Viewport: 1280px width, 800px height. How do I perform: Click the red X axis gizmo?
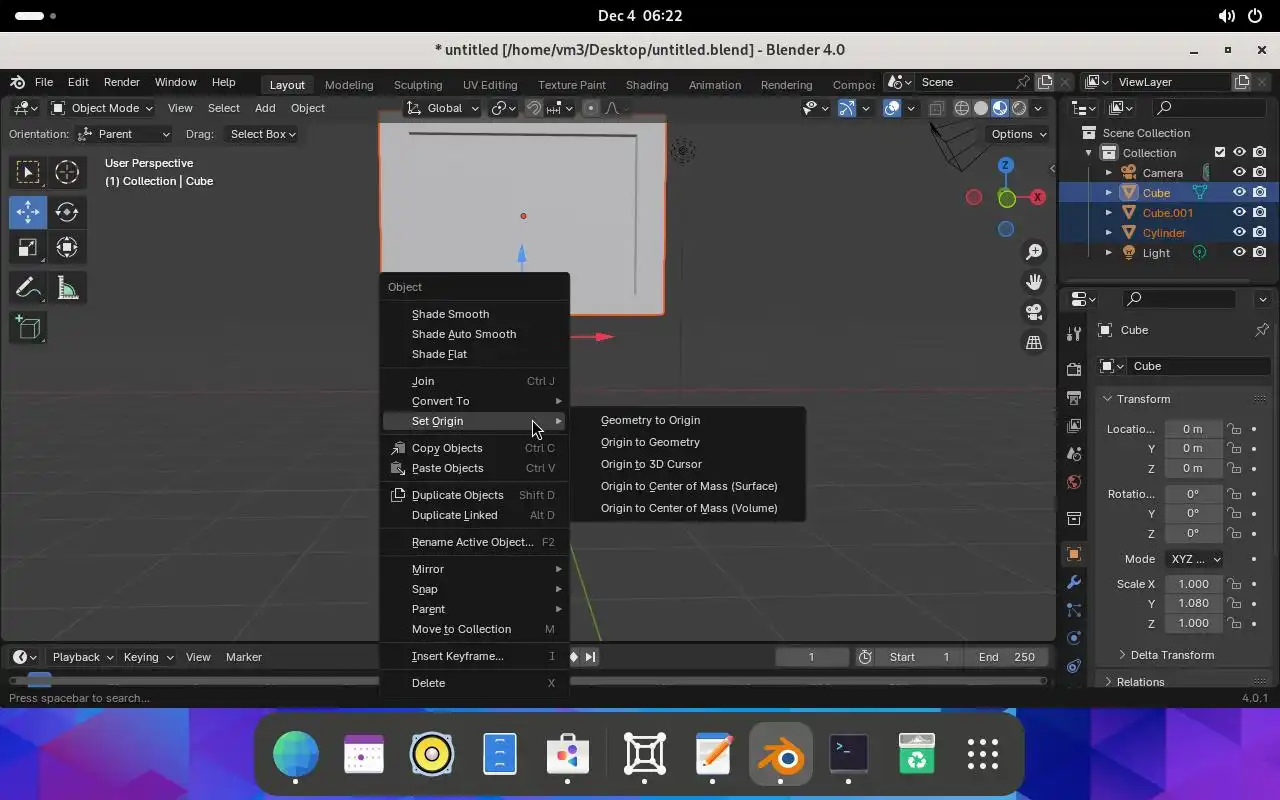(x=1039, y=197)
